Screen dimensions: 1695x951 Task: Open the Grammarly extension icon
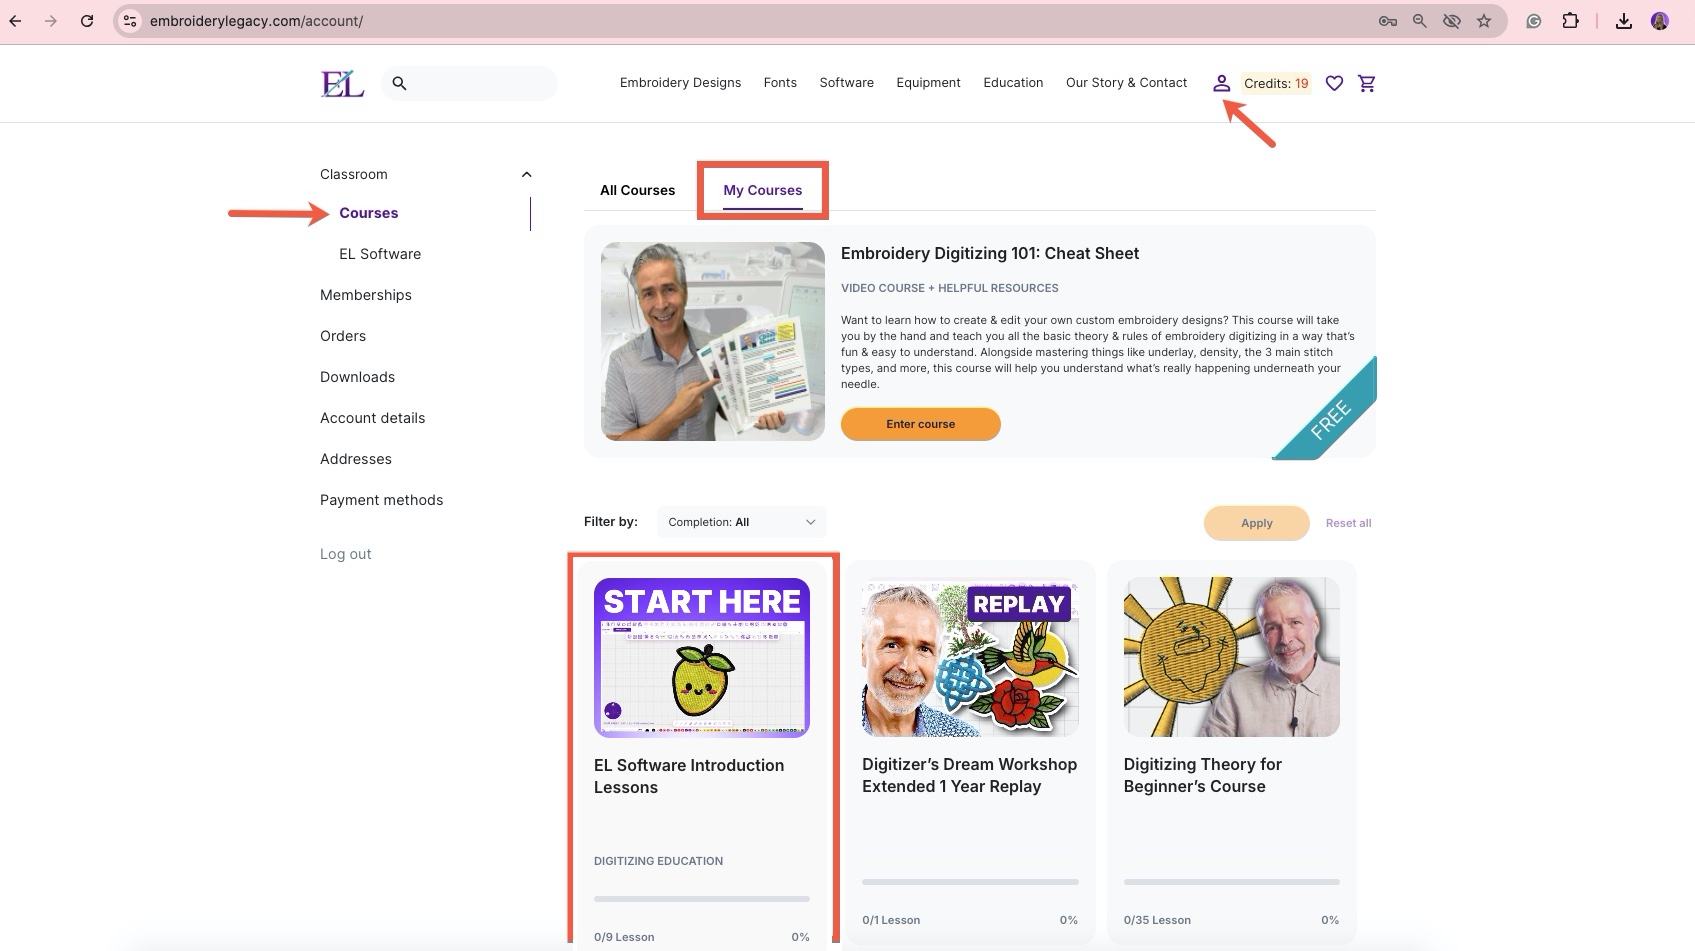click(x=1534, y=21)
